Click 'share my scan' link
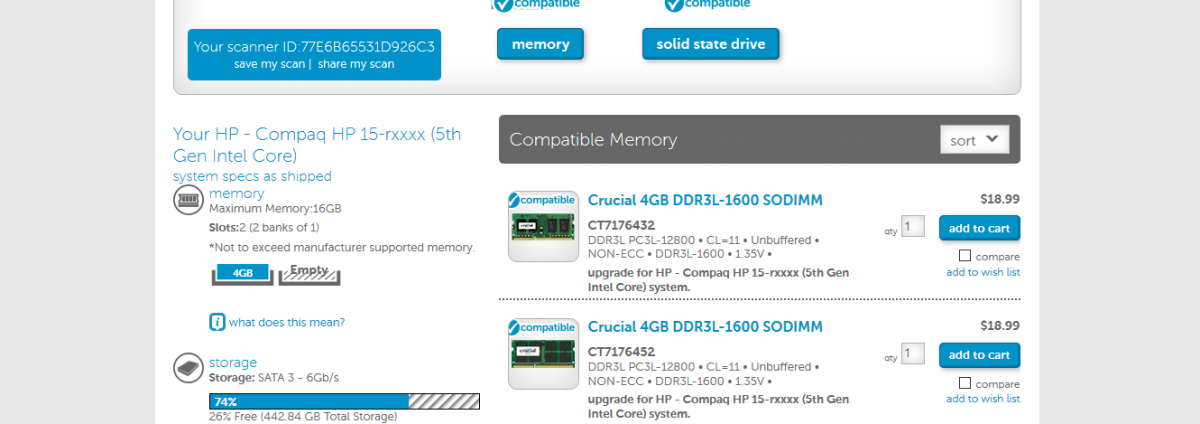Screen dimensions: 1200x424 pyautogui.click(x=356, y=64)
